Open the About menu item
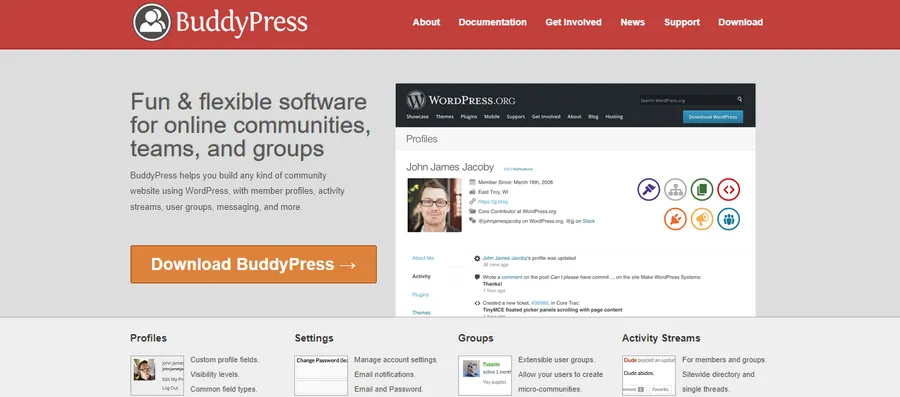Screen dimensions: 900x397 click(426, 22)
